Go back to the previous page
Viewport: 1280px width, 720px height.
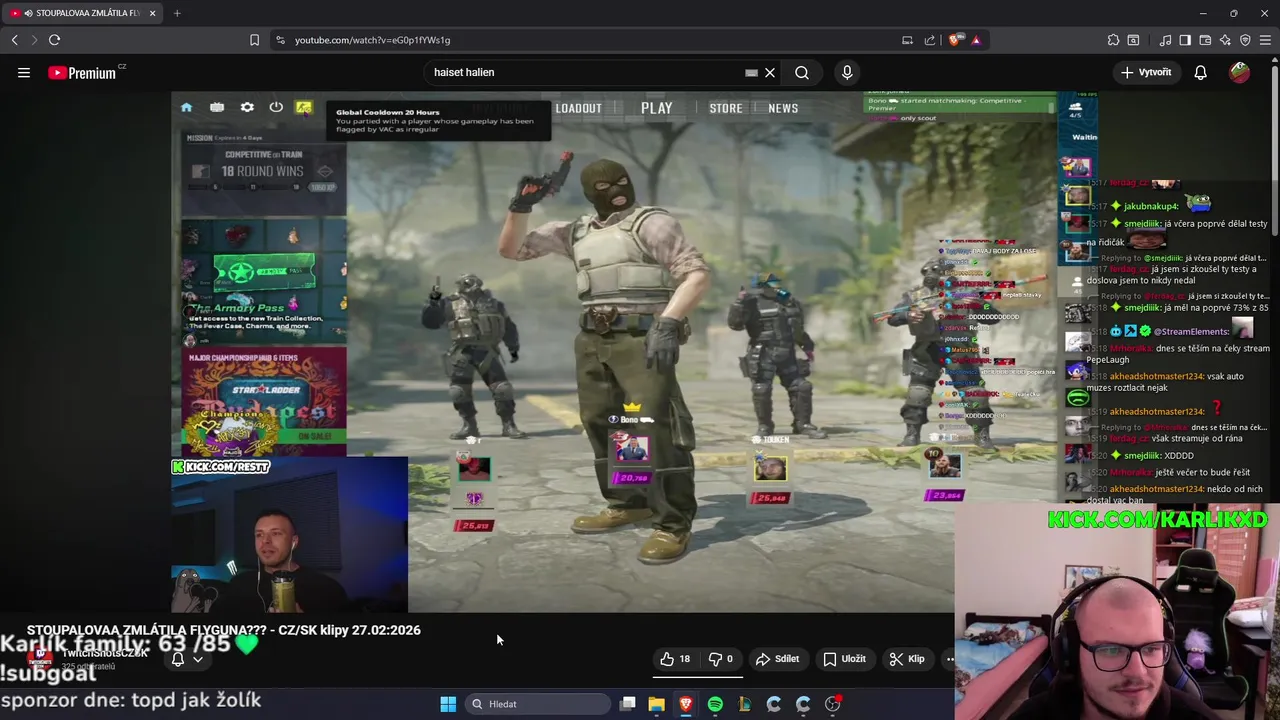click(x=14, y=40)
